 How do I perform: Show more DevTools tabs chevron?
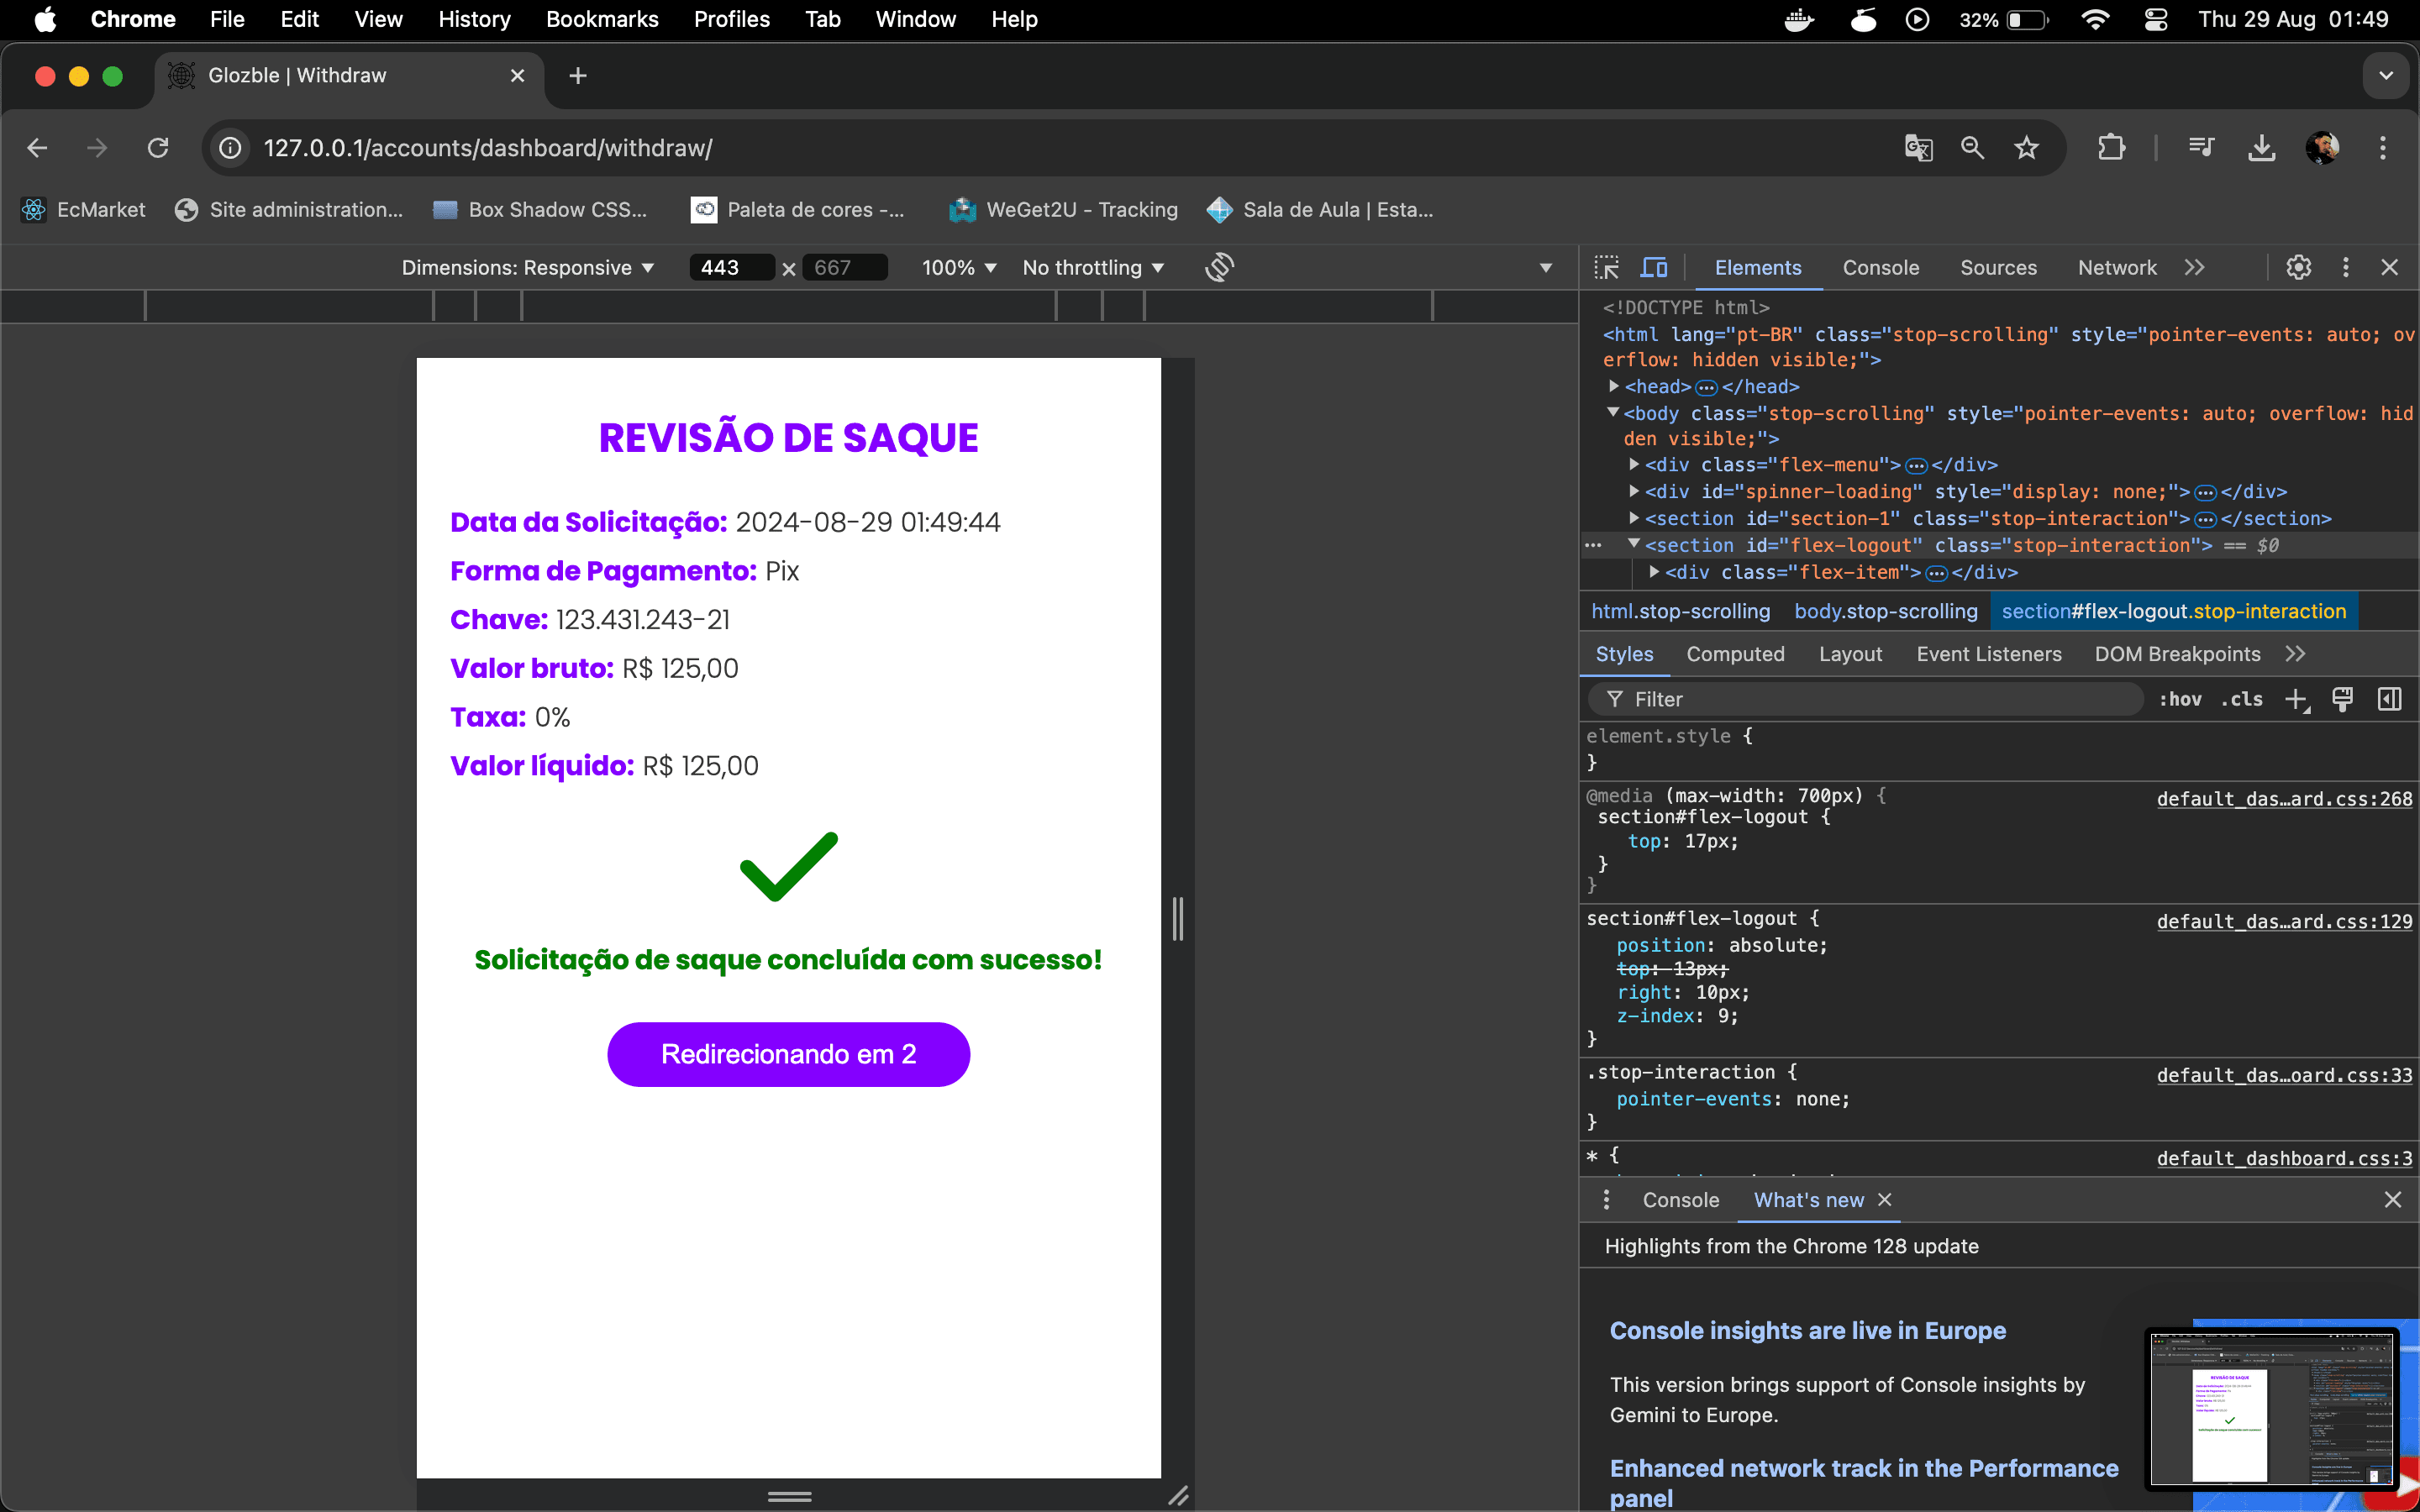pos(2194,267)
